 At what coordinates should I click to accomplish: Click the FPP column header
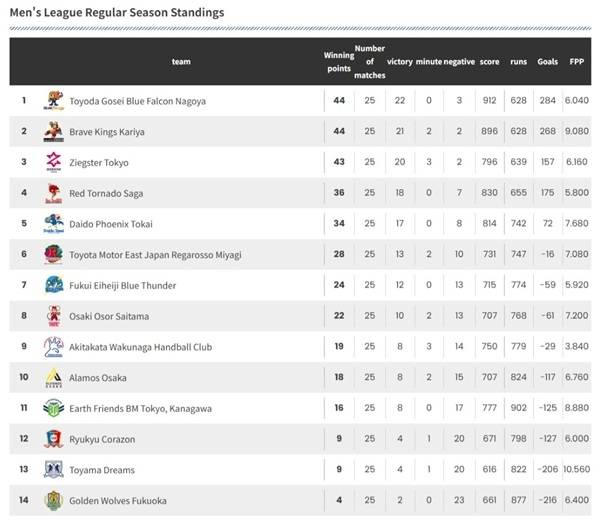(577, 61)
